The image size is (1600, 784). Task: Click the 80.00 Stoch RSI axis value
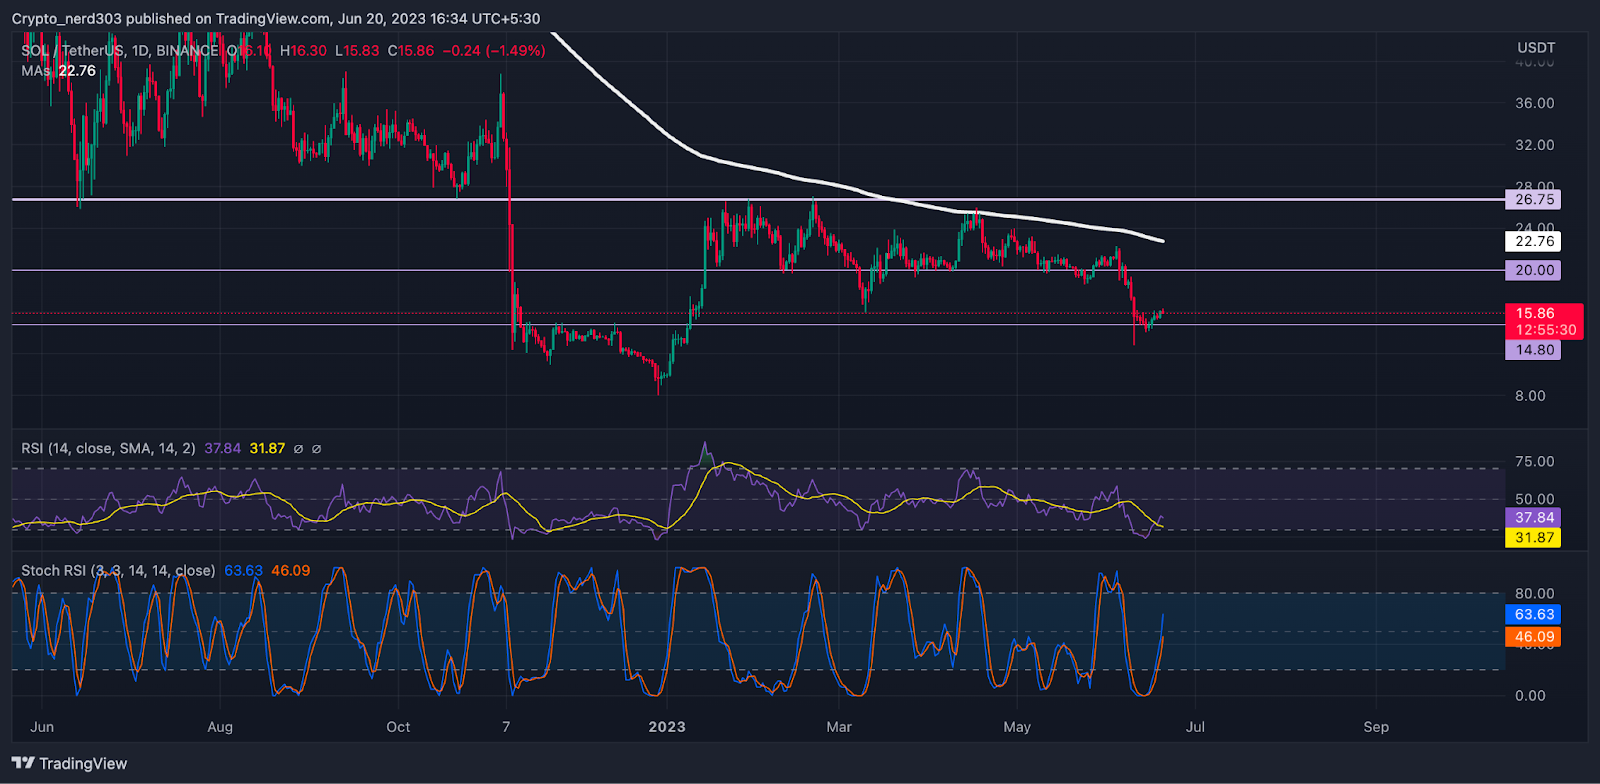(1535, 594)
